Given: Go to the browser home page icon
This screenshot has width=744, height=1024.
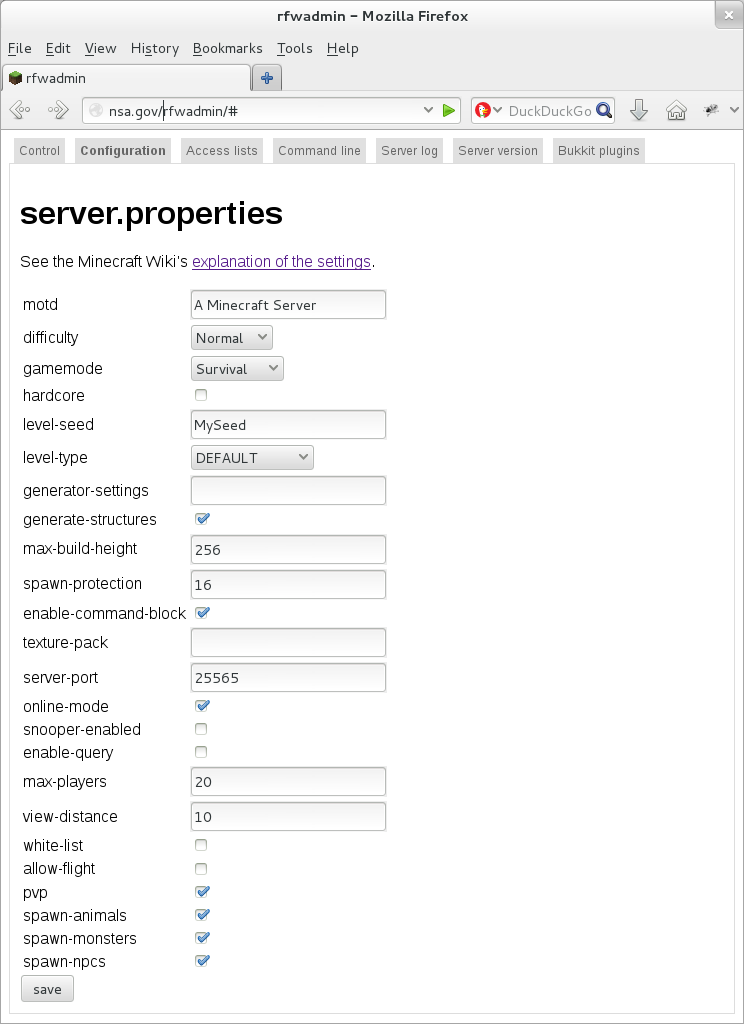Looking at the screenshot, I should point(677,110).
